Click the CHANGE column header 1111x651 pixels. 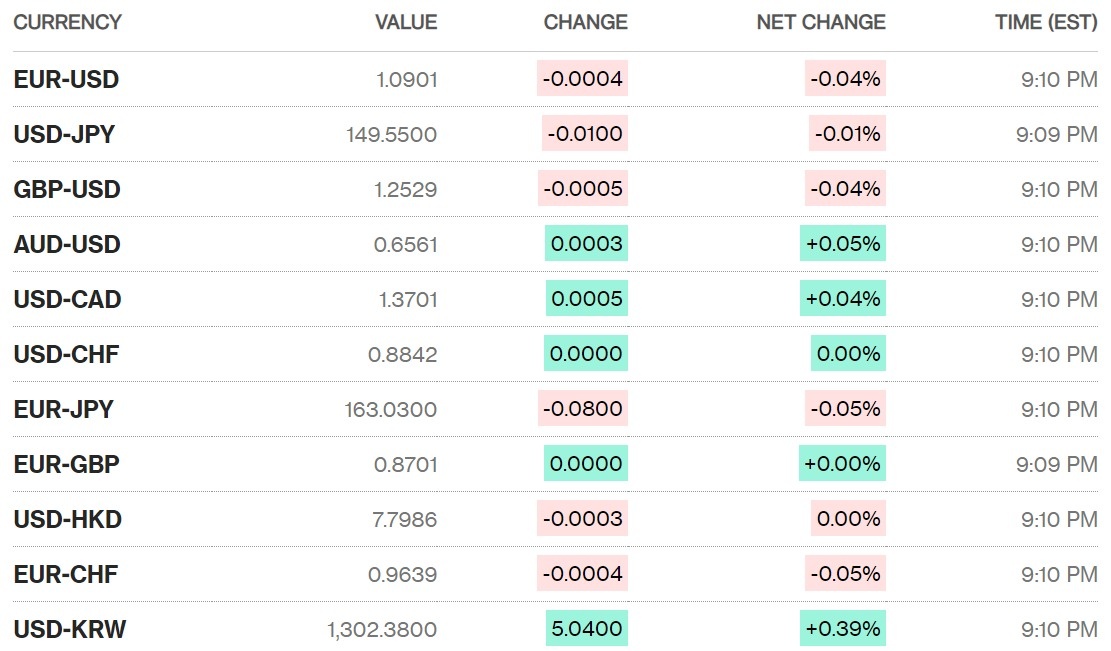coord(585,22)
